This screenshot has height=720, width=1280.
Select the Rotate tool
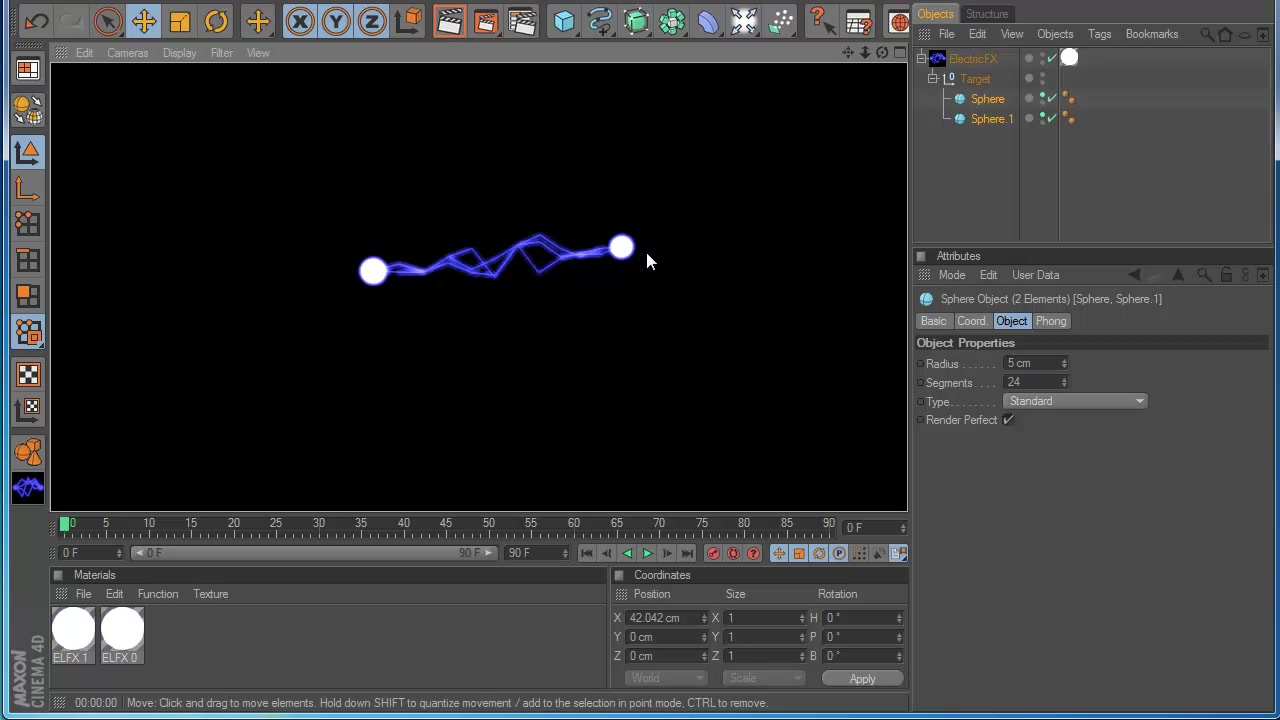(217, 21)
